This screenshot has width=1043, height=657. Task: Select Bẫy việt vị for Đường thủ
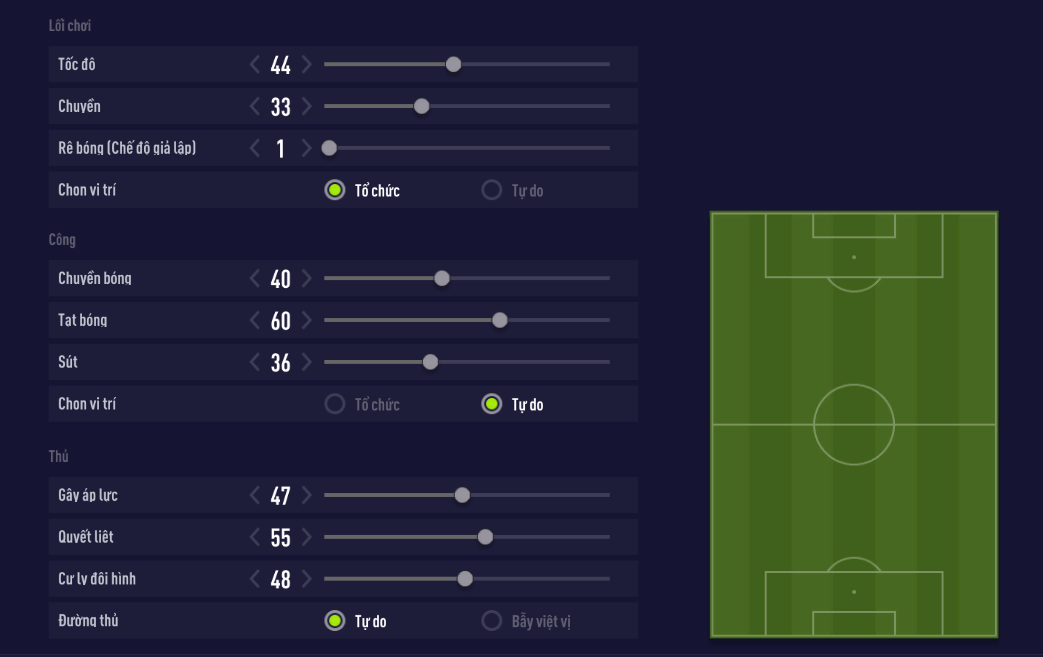pyautogui.click(x=491, y=621)
